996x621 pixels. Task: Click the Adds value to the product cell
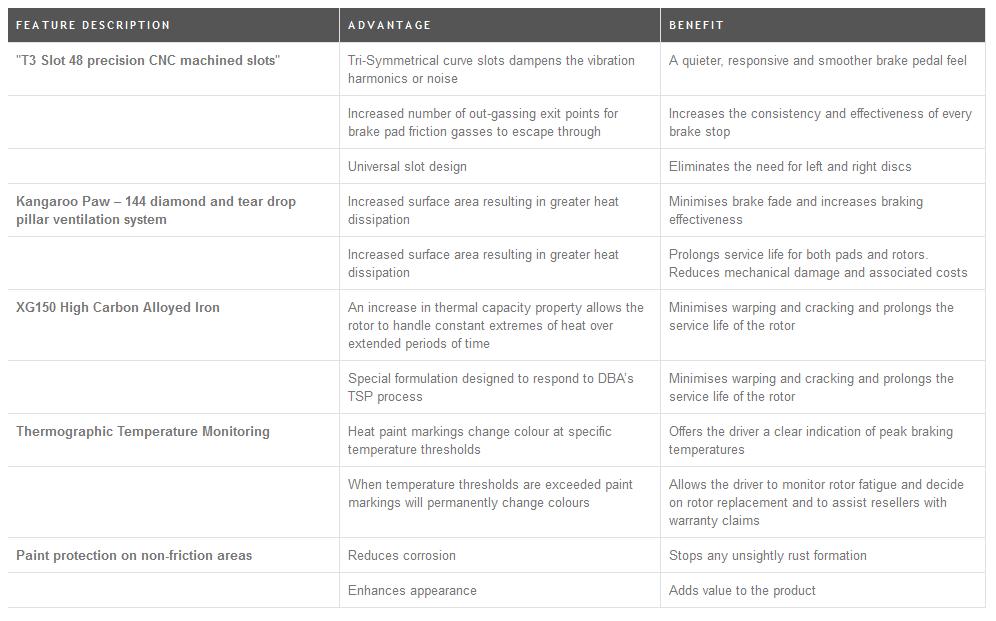pos(742,591)
